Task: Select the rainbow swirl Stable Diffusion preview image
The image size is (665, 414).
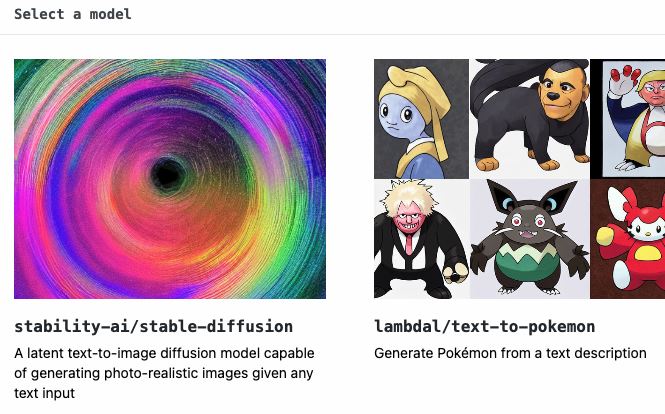Action: [x=170, y=179]
